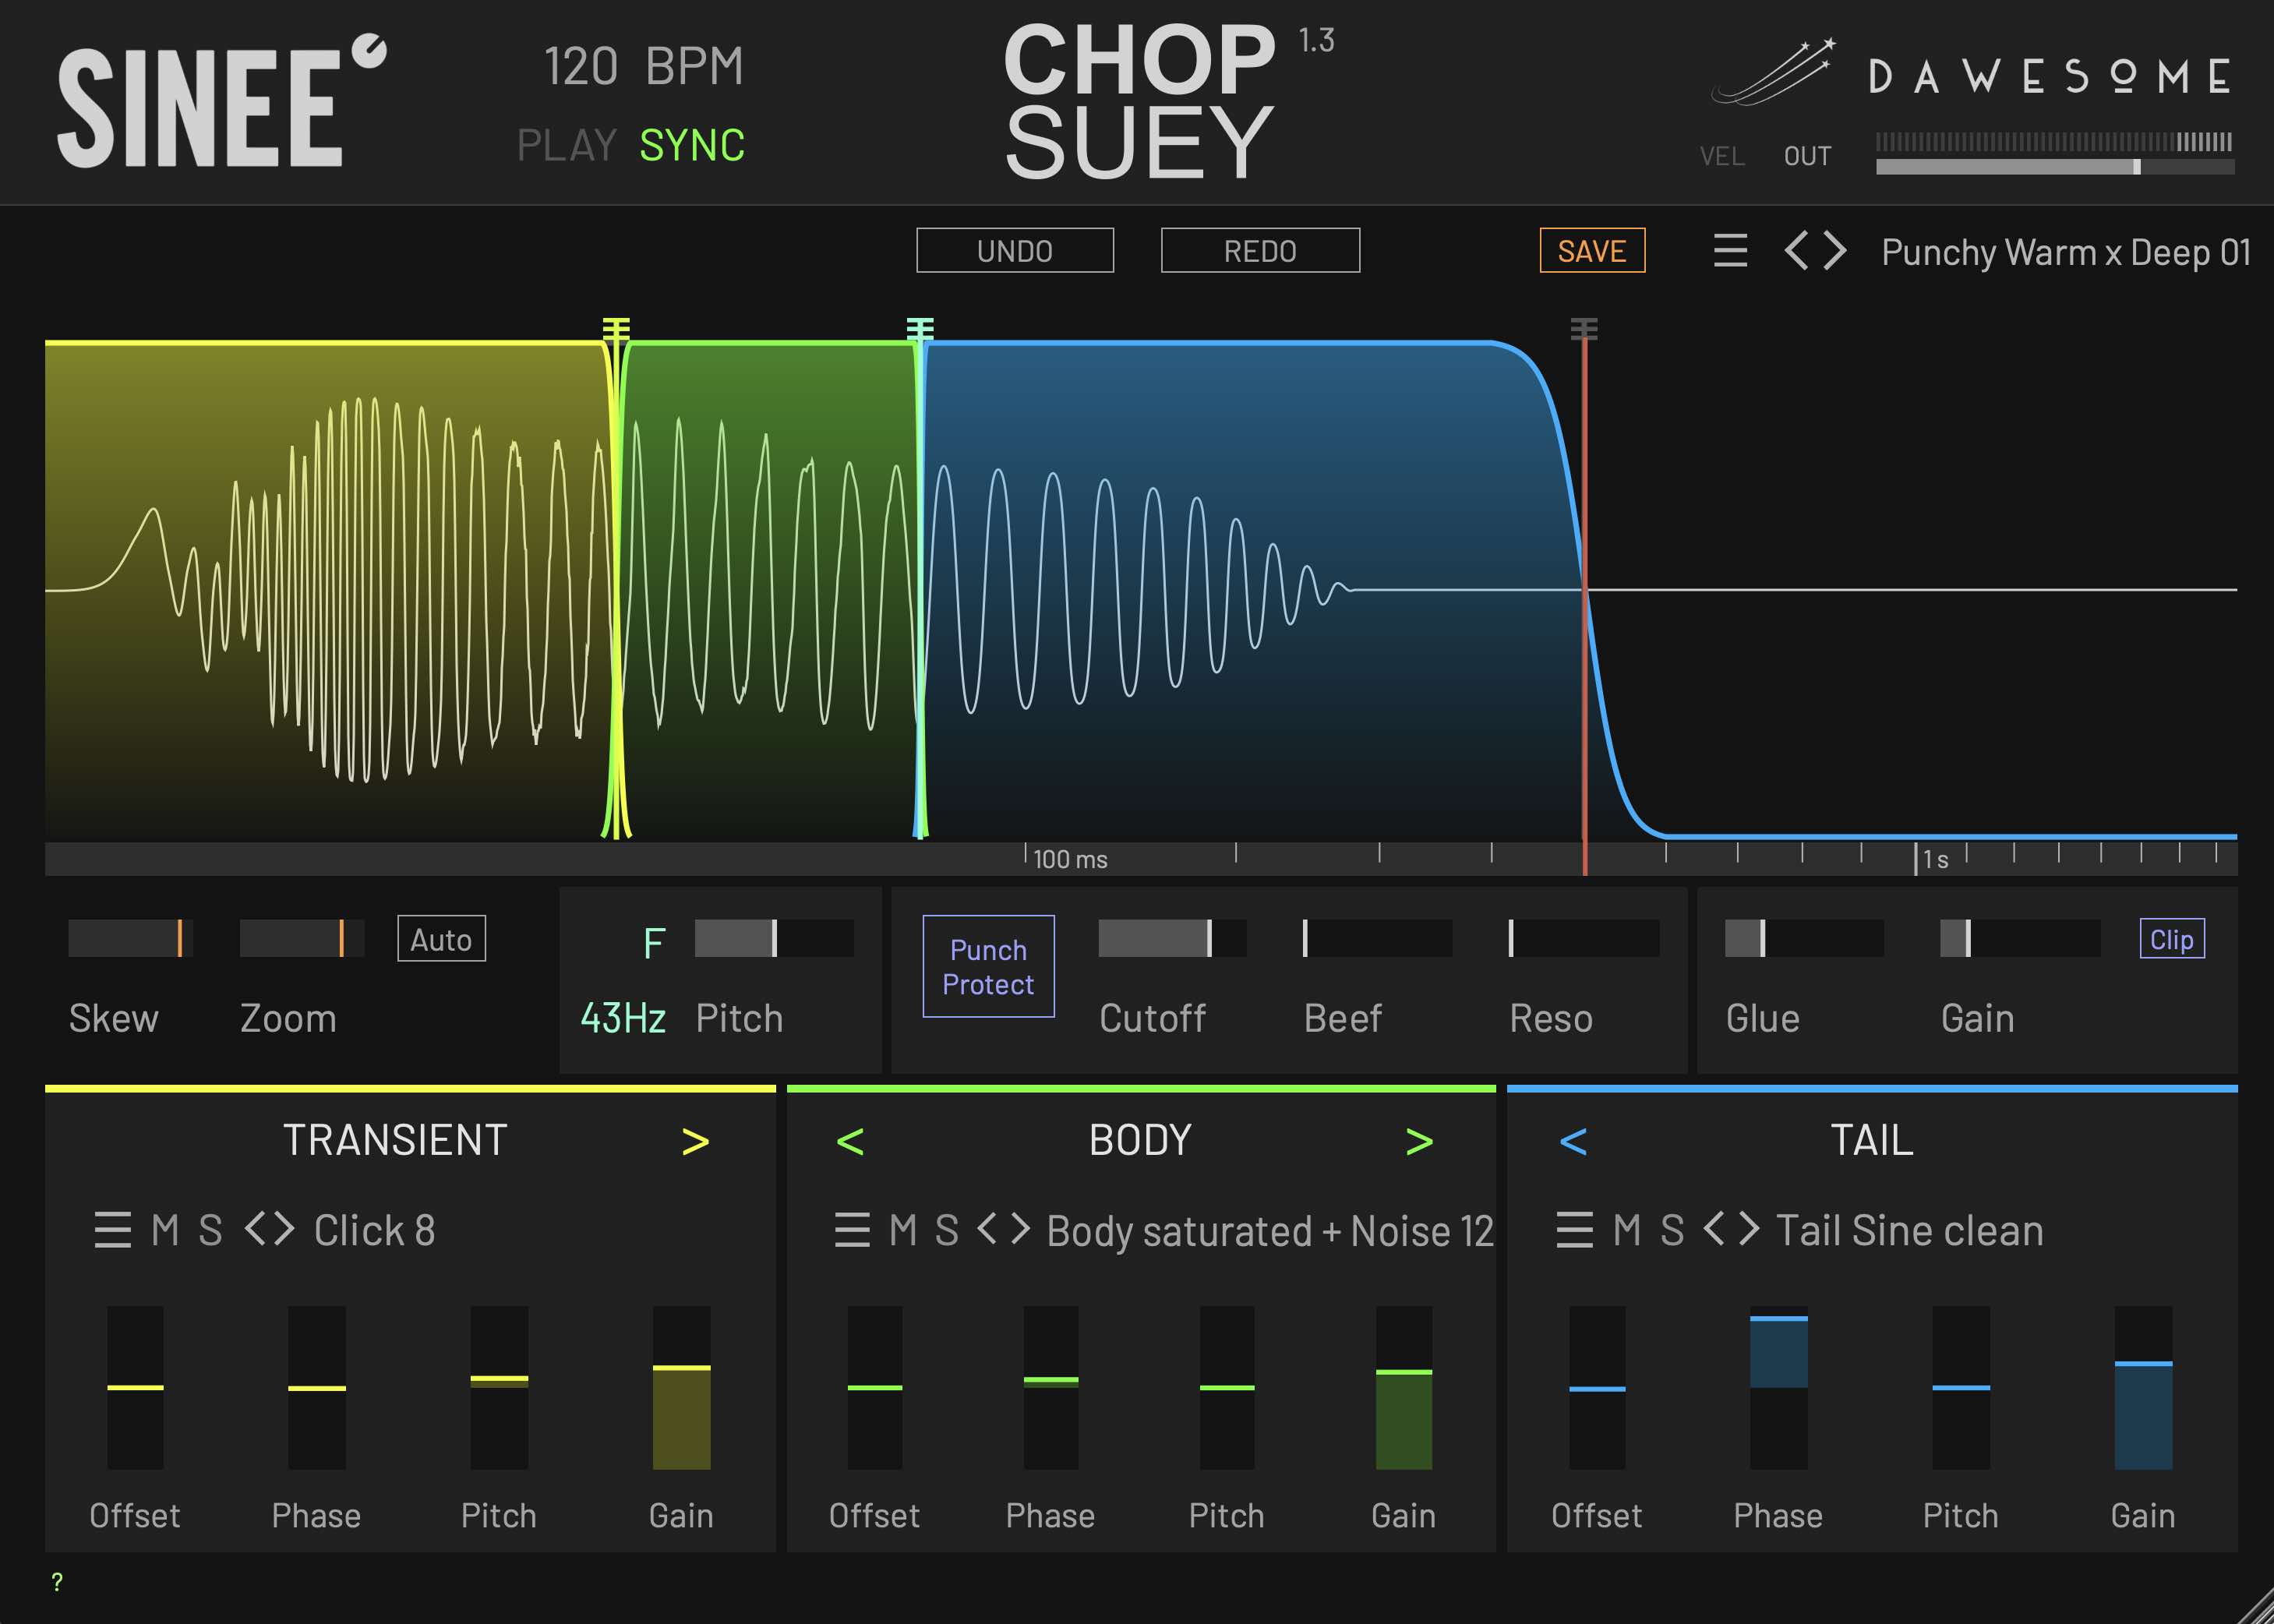Select the TAIL section header
This screenshot has width=2274, height=1624.
point(1872,1140)
